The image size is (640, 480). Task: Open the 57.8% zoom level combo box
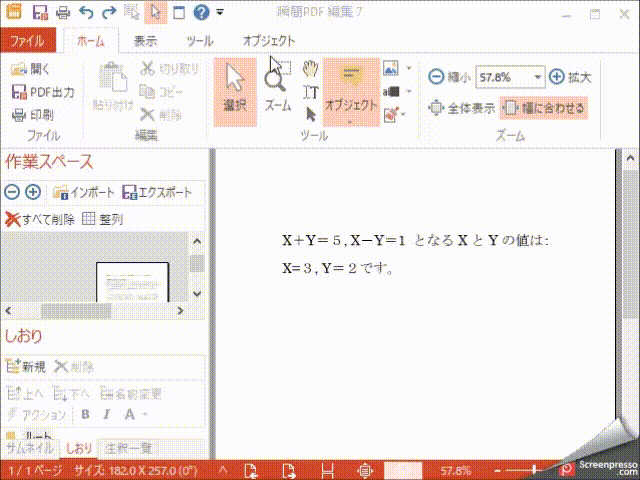pos(510,77)
